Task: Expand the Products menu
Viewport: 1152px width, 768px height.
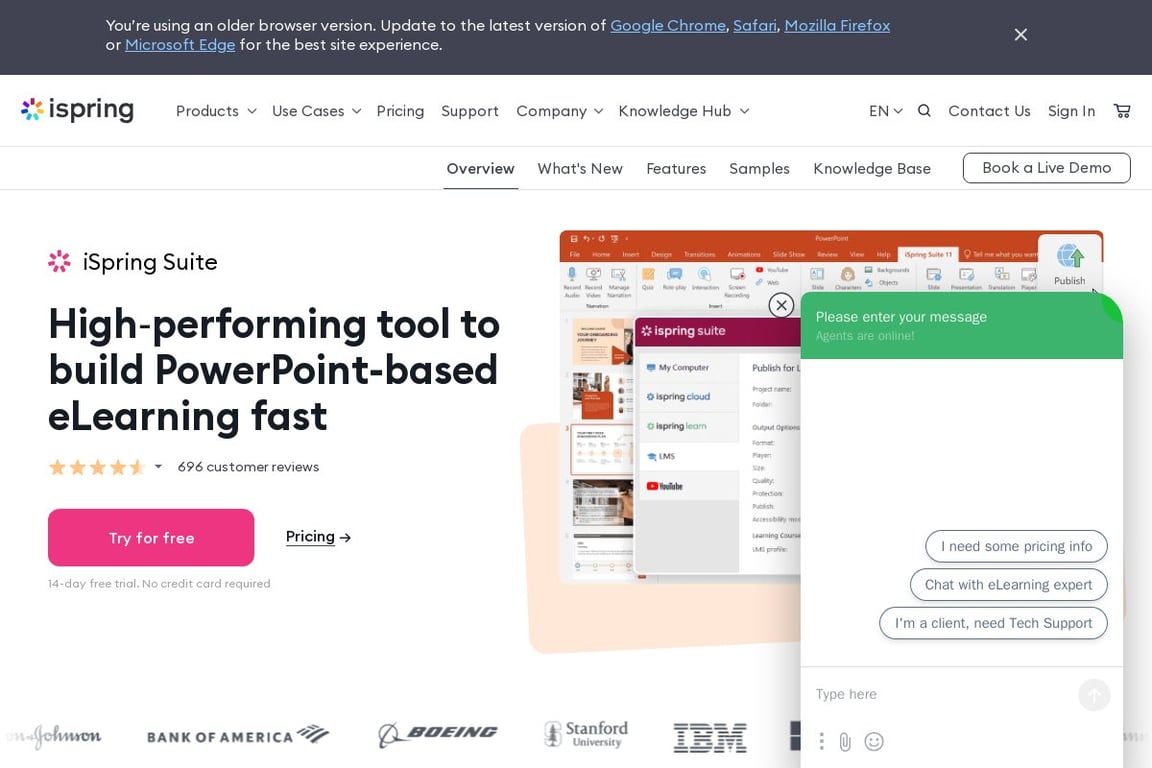Action: tap(216, 111)
